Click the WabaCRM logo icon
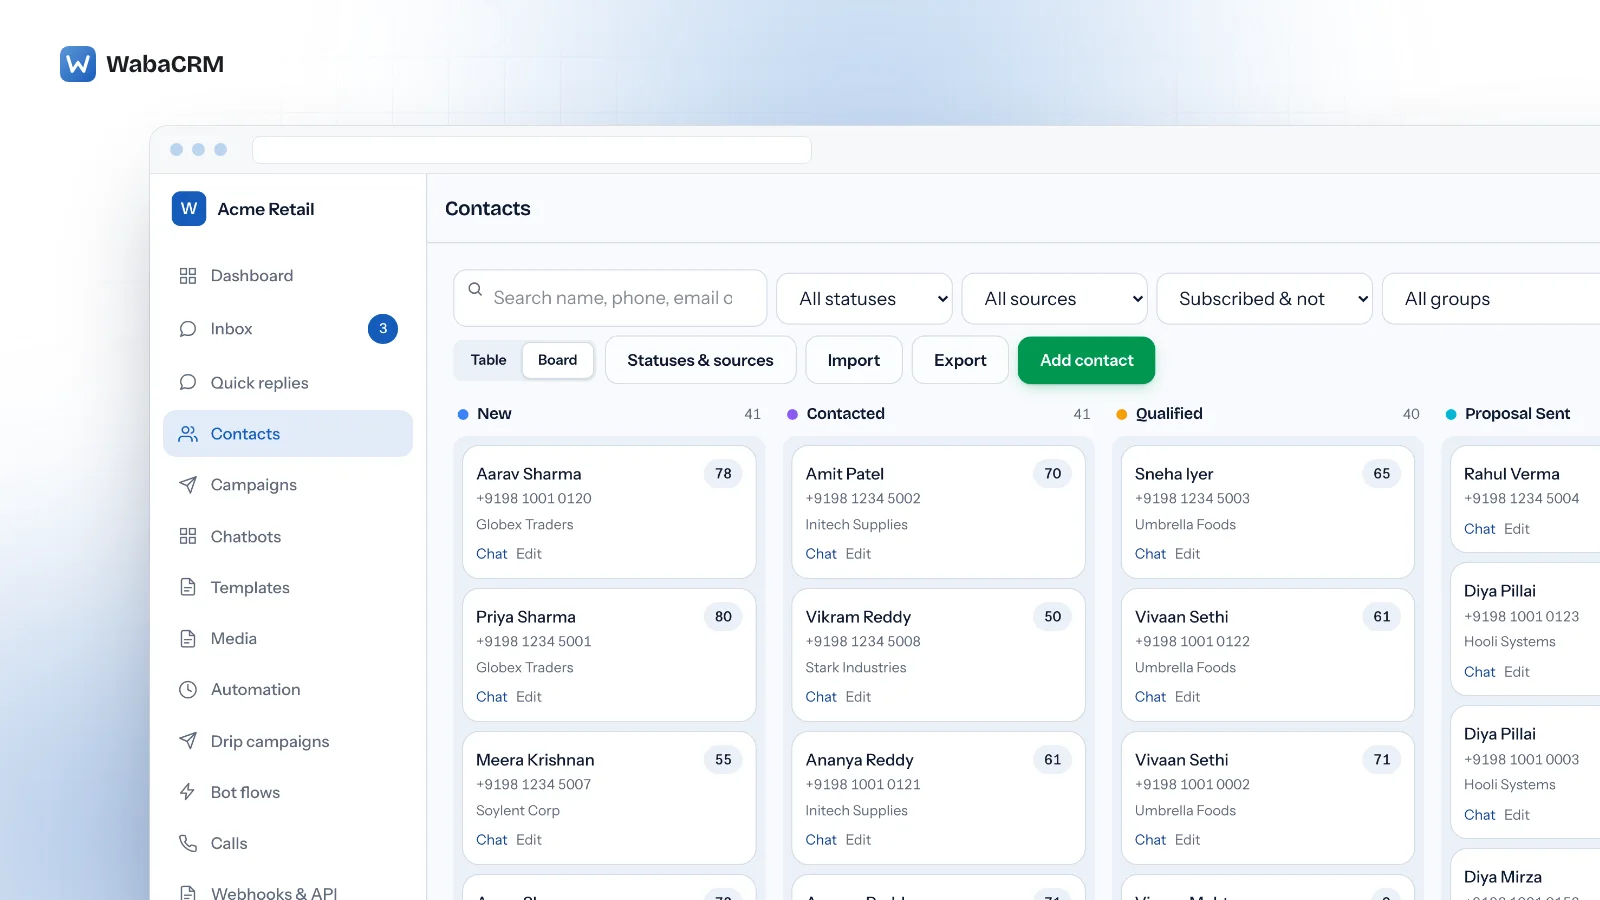The image size is (1600, 900). point(78,64)
